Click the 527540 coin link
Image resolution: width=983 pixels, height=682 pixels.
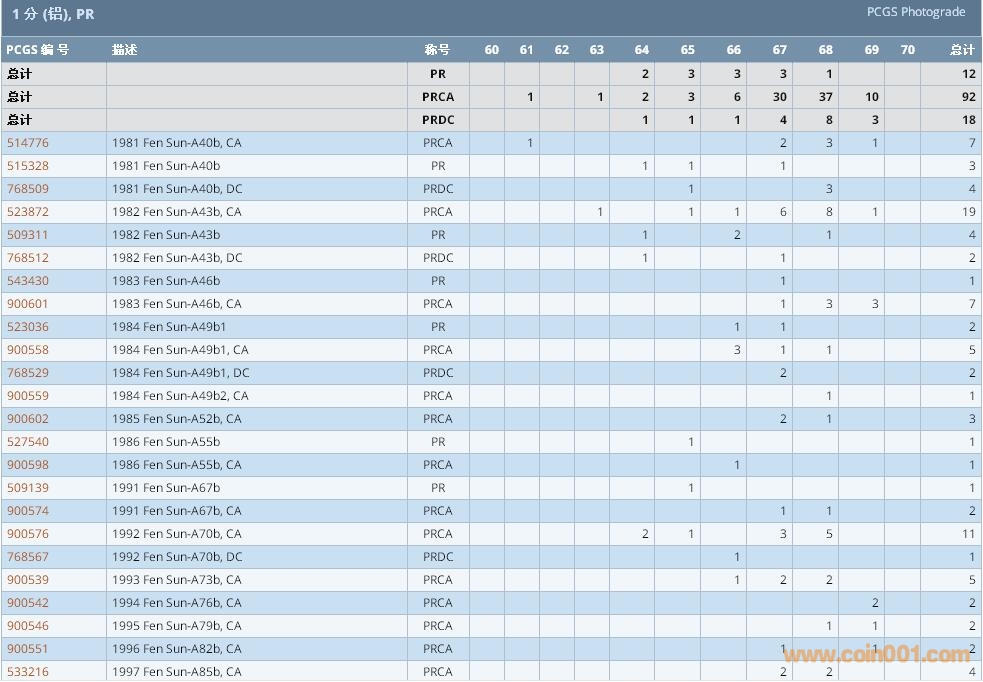[x=28, y=442]
